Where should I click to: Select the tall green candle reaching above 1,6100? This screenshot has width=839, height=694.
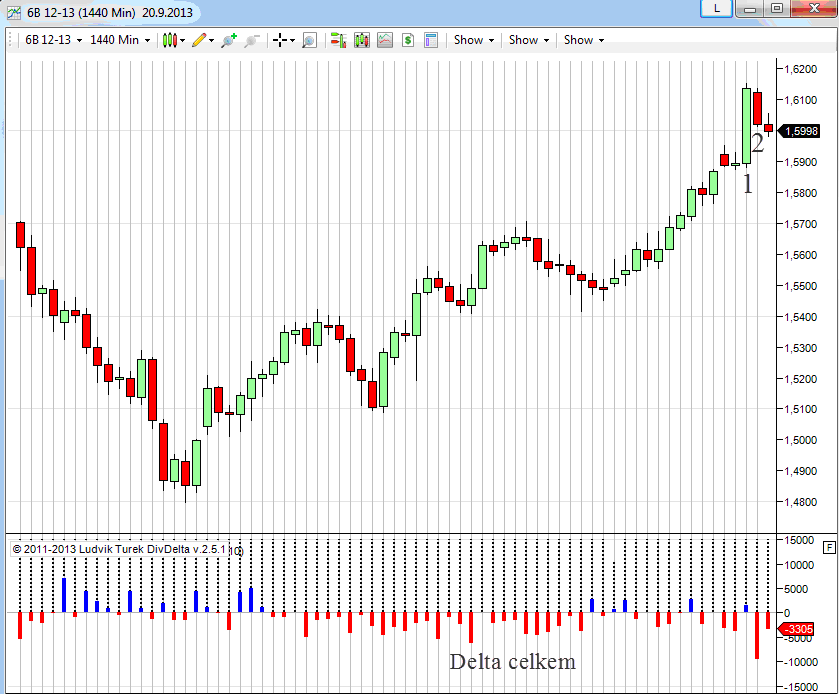pos(746,126)
